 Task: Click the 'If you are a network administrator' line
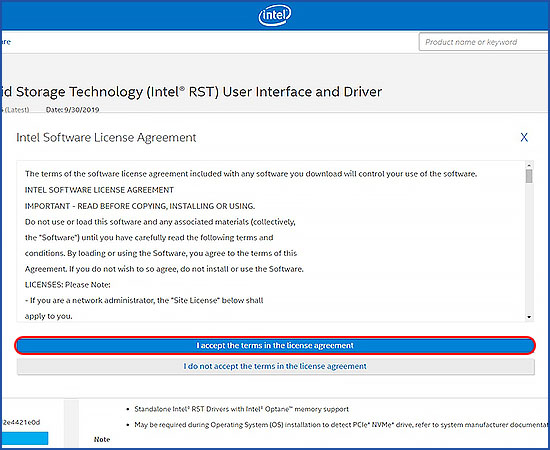(144, 301)
